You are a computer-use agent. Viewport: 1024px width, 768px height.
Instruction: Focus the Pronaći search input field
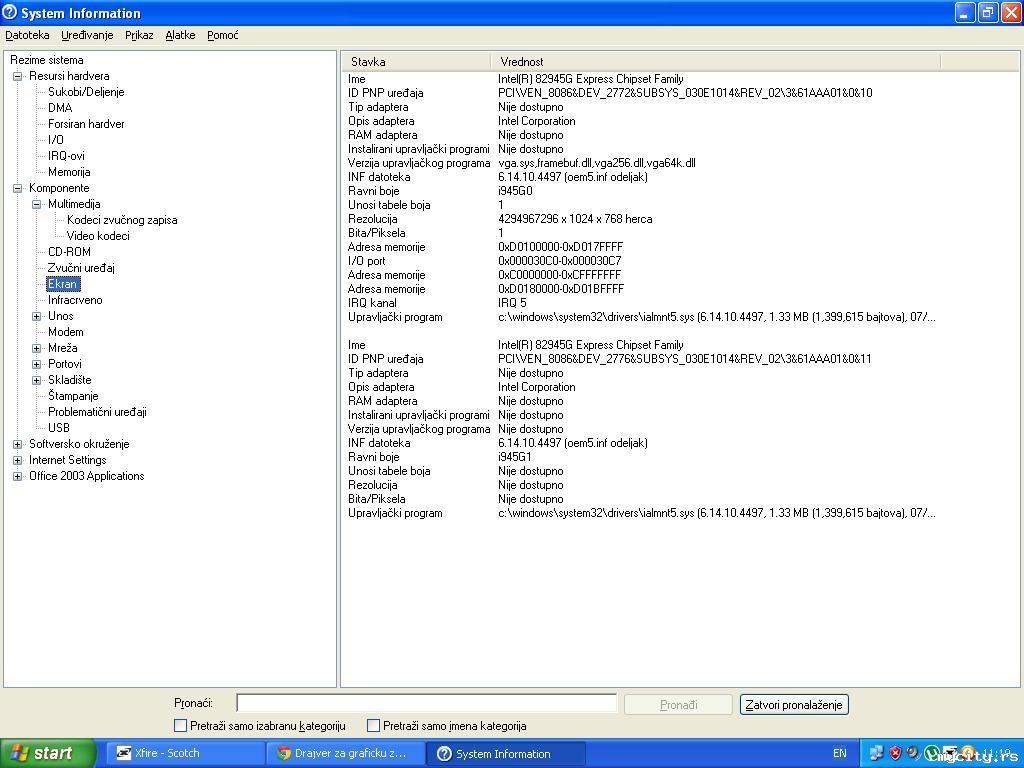pyautogui.click(x=426, y=703)
